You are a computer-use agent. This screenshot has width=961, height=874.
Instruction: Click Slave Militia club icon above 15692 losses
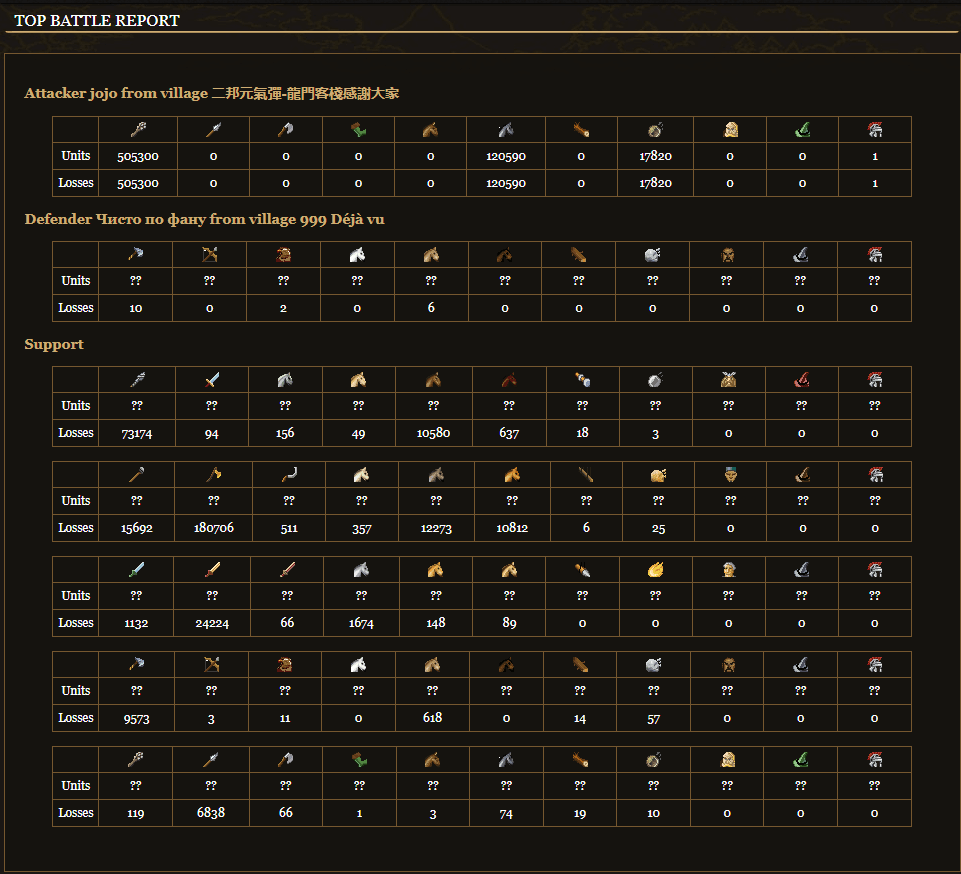coord(137,474)
